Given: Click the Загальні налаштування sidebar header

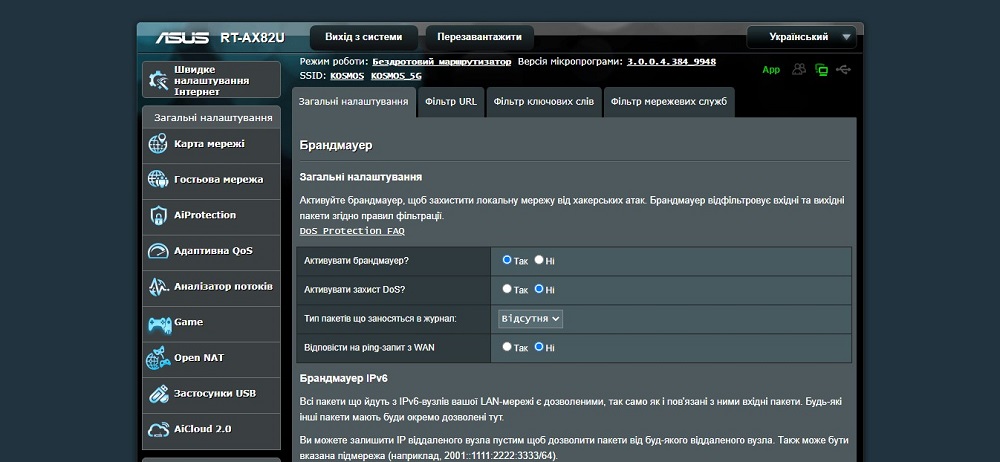Looking at the screenshot, I should point(213,118).
